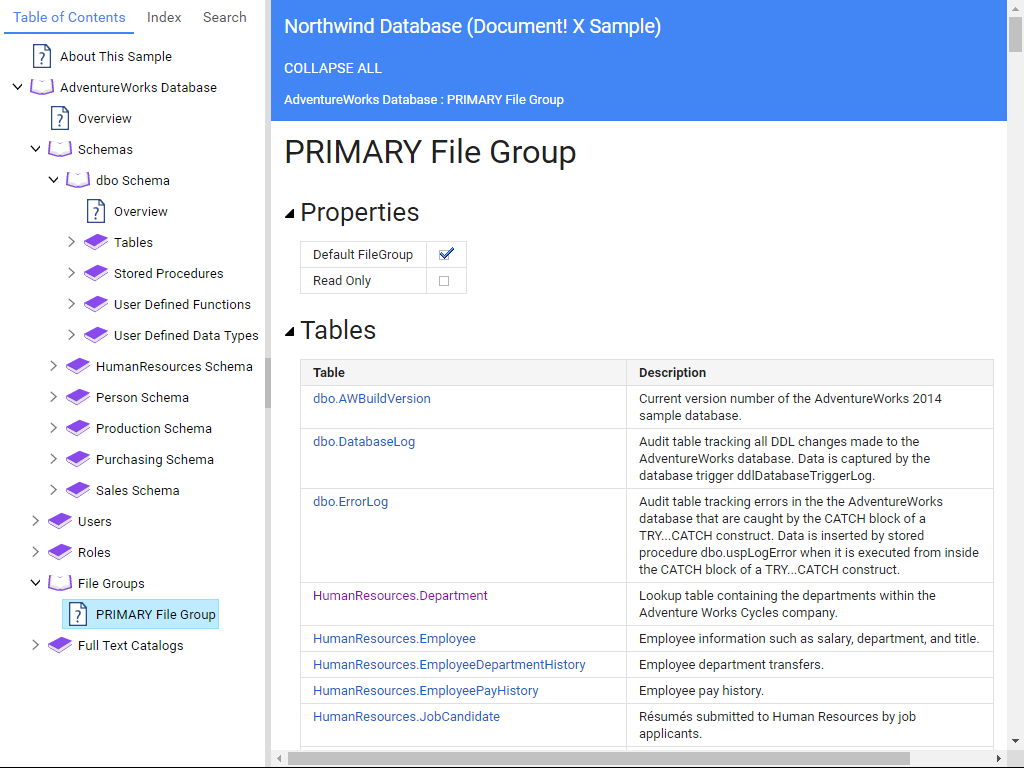Collapse the Schemas tree node
This screenshot has height=768, width=1024.
click(x=36, y=149)
